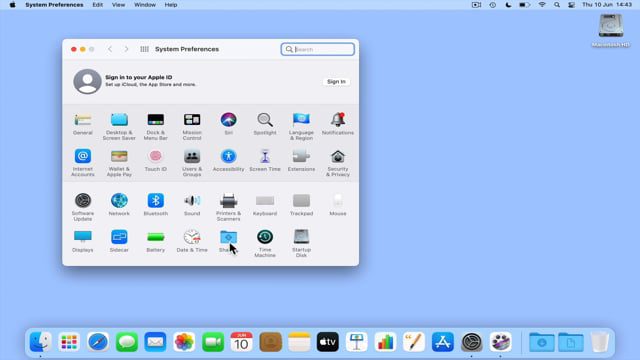Open Date & Time preferences
The width and height of the screenshot is (640, 360).
192,241
